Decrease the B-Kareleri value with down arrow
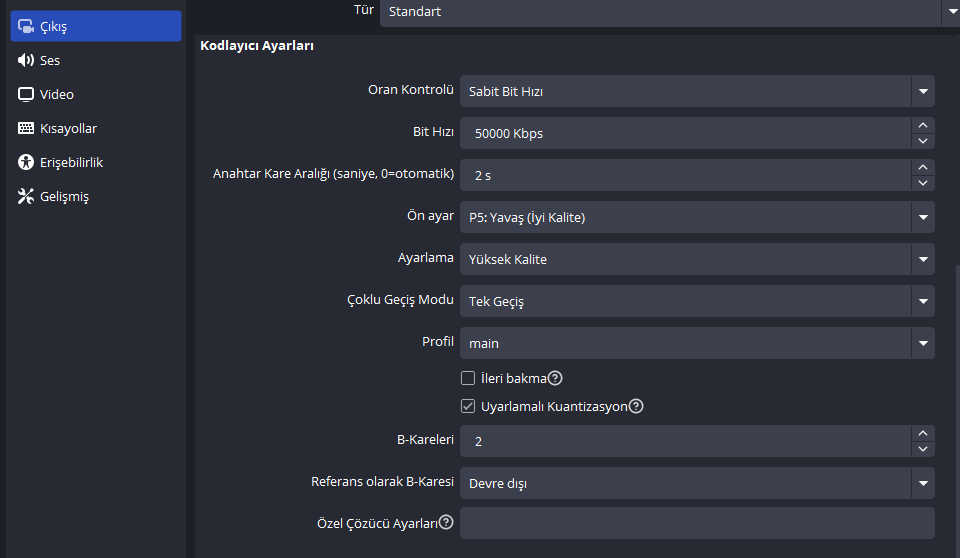The image size is (960, 558). tap(923, 449)
